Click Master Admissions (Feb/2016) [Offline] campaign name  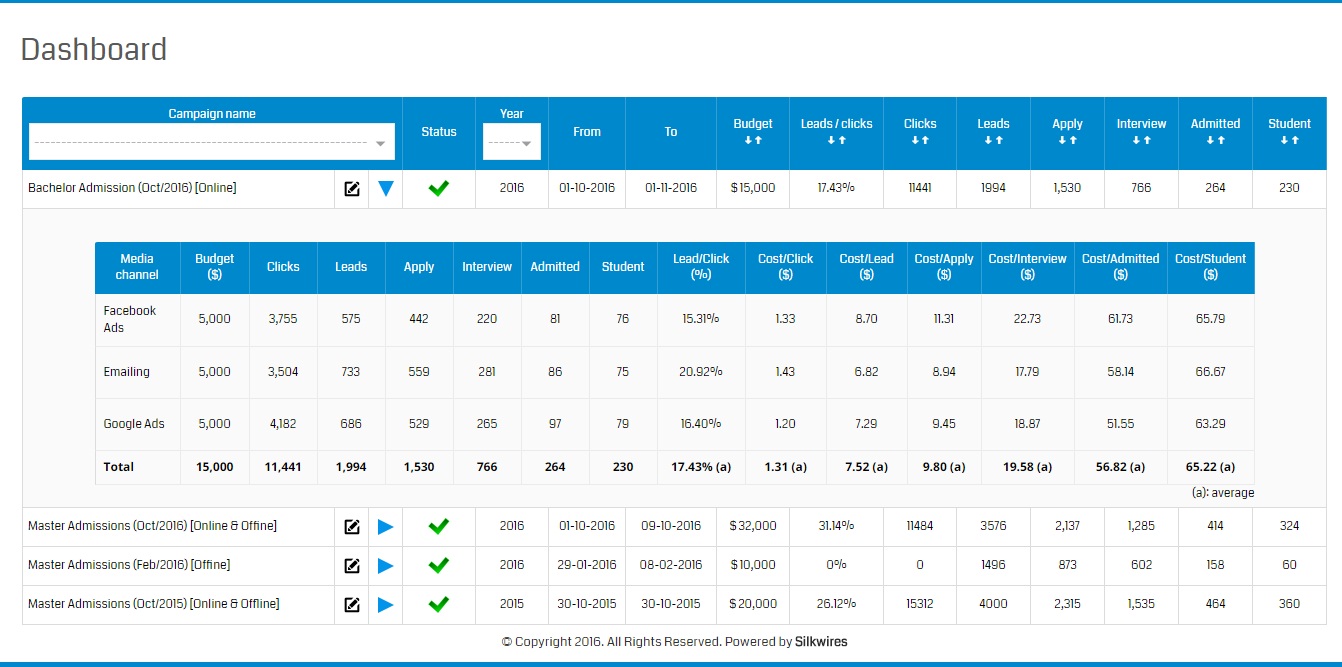tap(129, 565)
